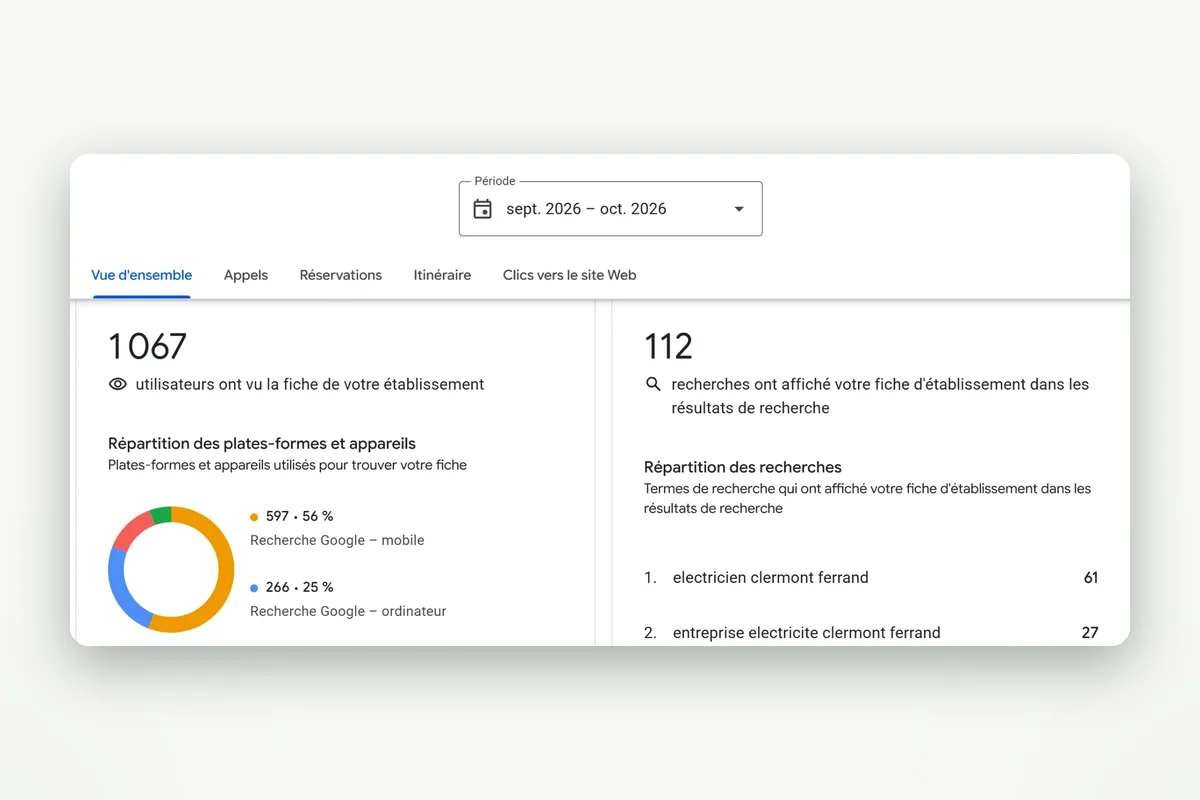Click the blue legend dot for 266 · 25 %
The width and height of the screenshot is (1200, 800).
(x=254, y=588)
